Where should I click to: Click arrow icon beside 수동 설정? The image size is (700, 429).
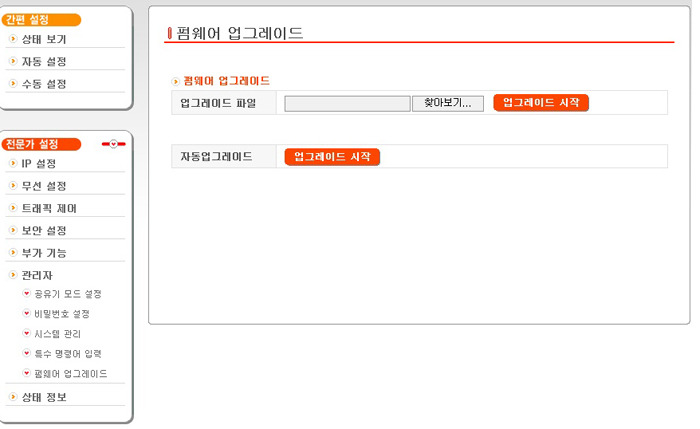(13, 83)
